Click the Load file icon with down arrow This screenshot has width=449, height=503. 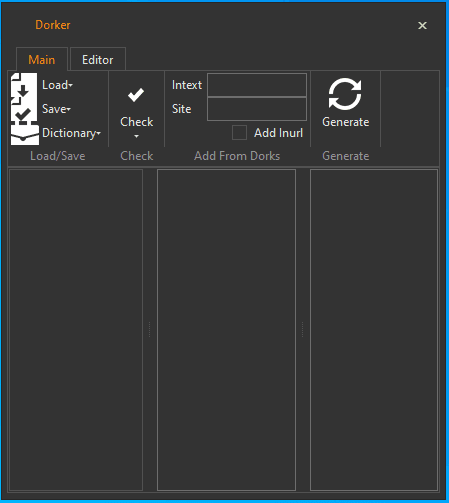[24, 85]
